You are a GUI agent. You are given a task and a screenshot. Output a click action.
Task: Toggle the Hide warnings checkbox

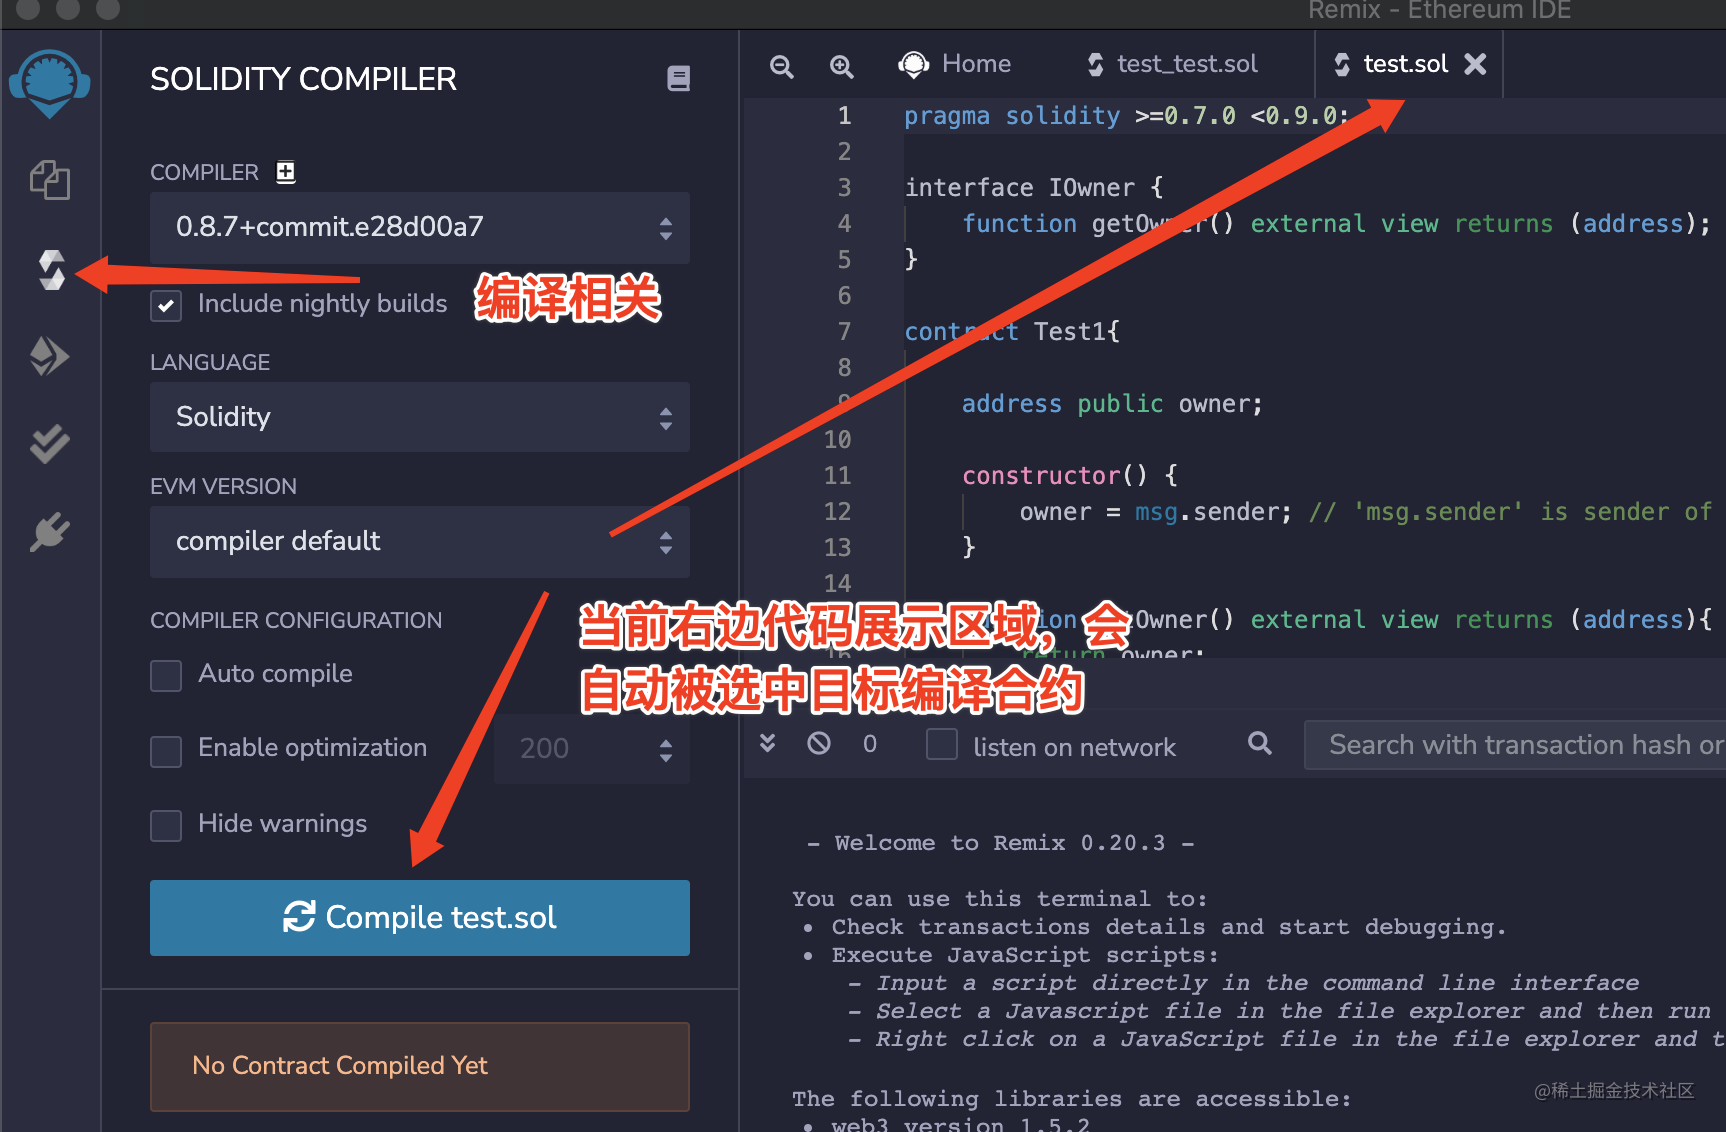click(x=165, y=824)
